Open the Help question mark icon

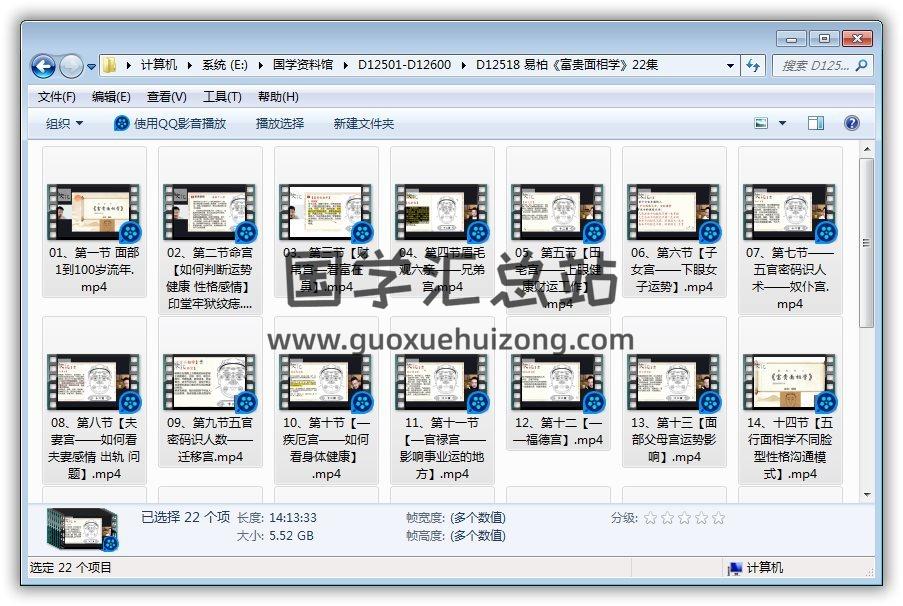[852, 123]
